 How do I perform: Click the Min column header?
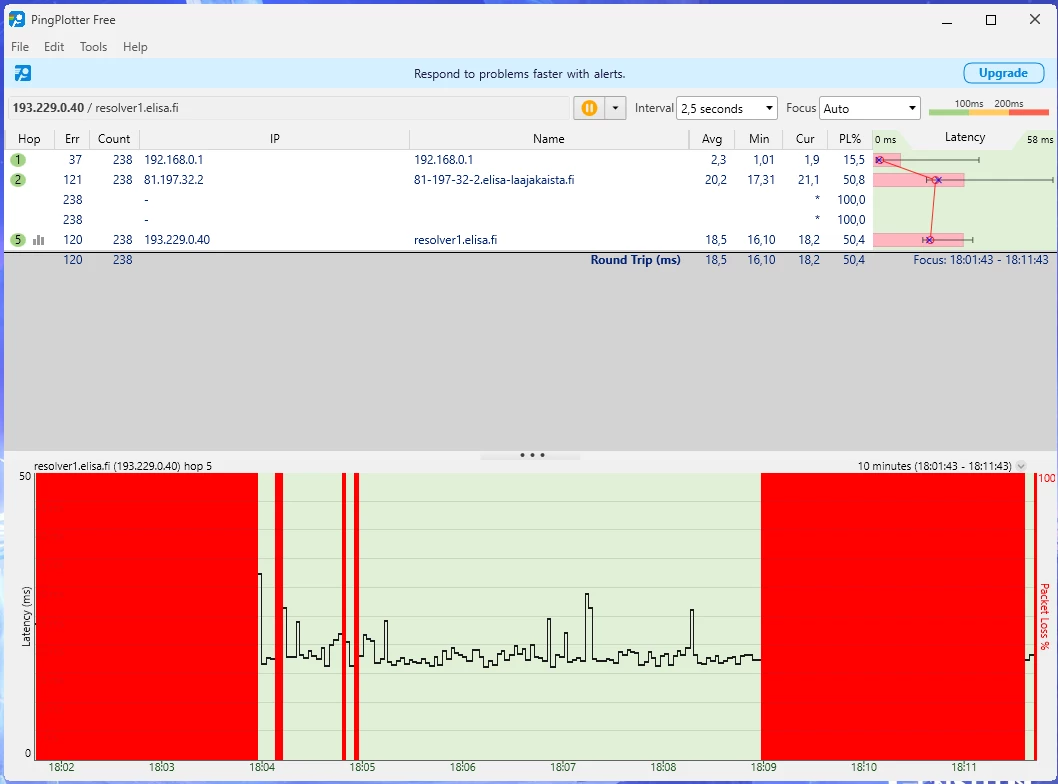point(759,139)
